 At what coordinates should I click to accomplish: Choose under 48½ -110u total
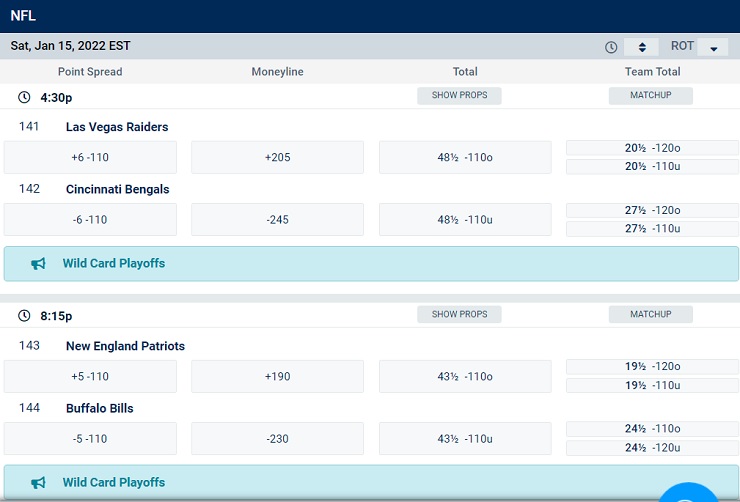pyautogui.click(x=465, y=219)
